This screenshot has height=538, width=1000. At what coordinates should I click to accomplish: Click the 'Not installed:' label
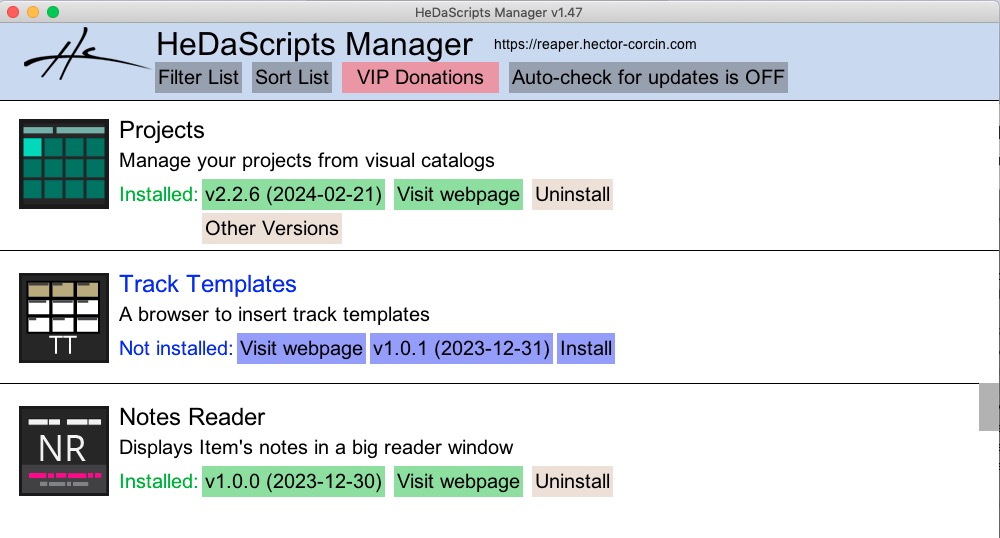[x=176, y=349]
